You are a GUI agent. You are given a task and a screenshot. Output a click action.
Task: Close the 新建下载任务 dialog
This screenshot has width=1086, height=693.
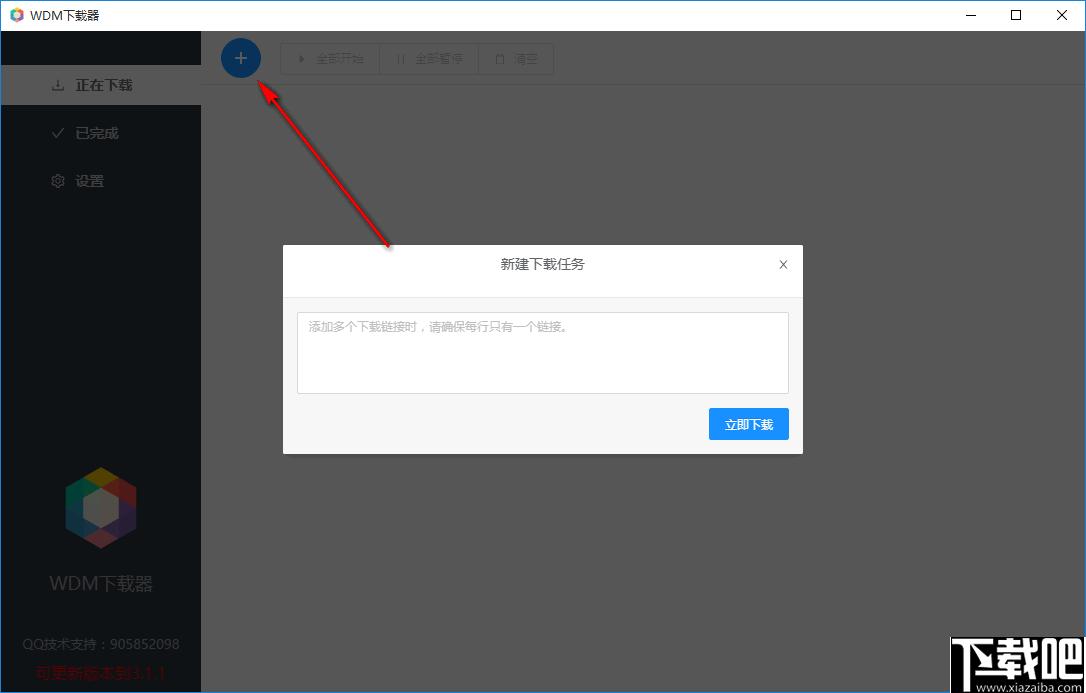coord(783,264)
